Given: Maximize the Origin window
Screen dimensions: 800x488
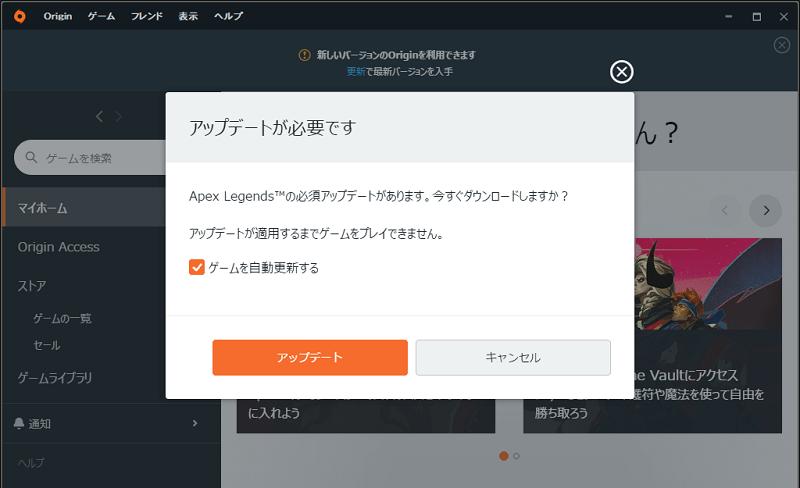Looking at the screenshot, I should [757, 16].
